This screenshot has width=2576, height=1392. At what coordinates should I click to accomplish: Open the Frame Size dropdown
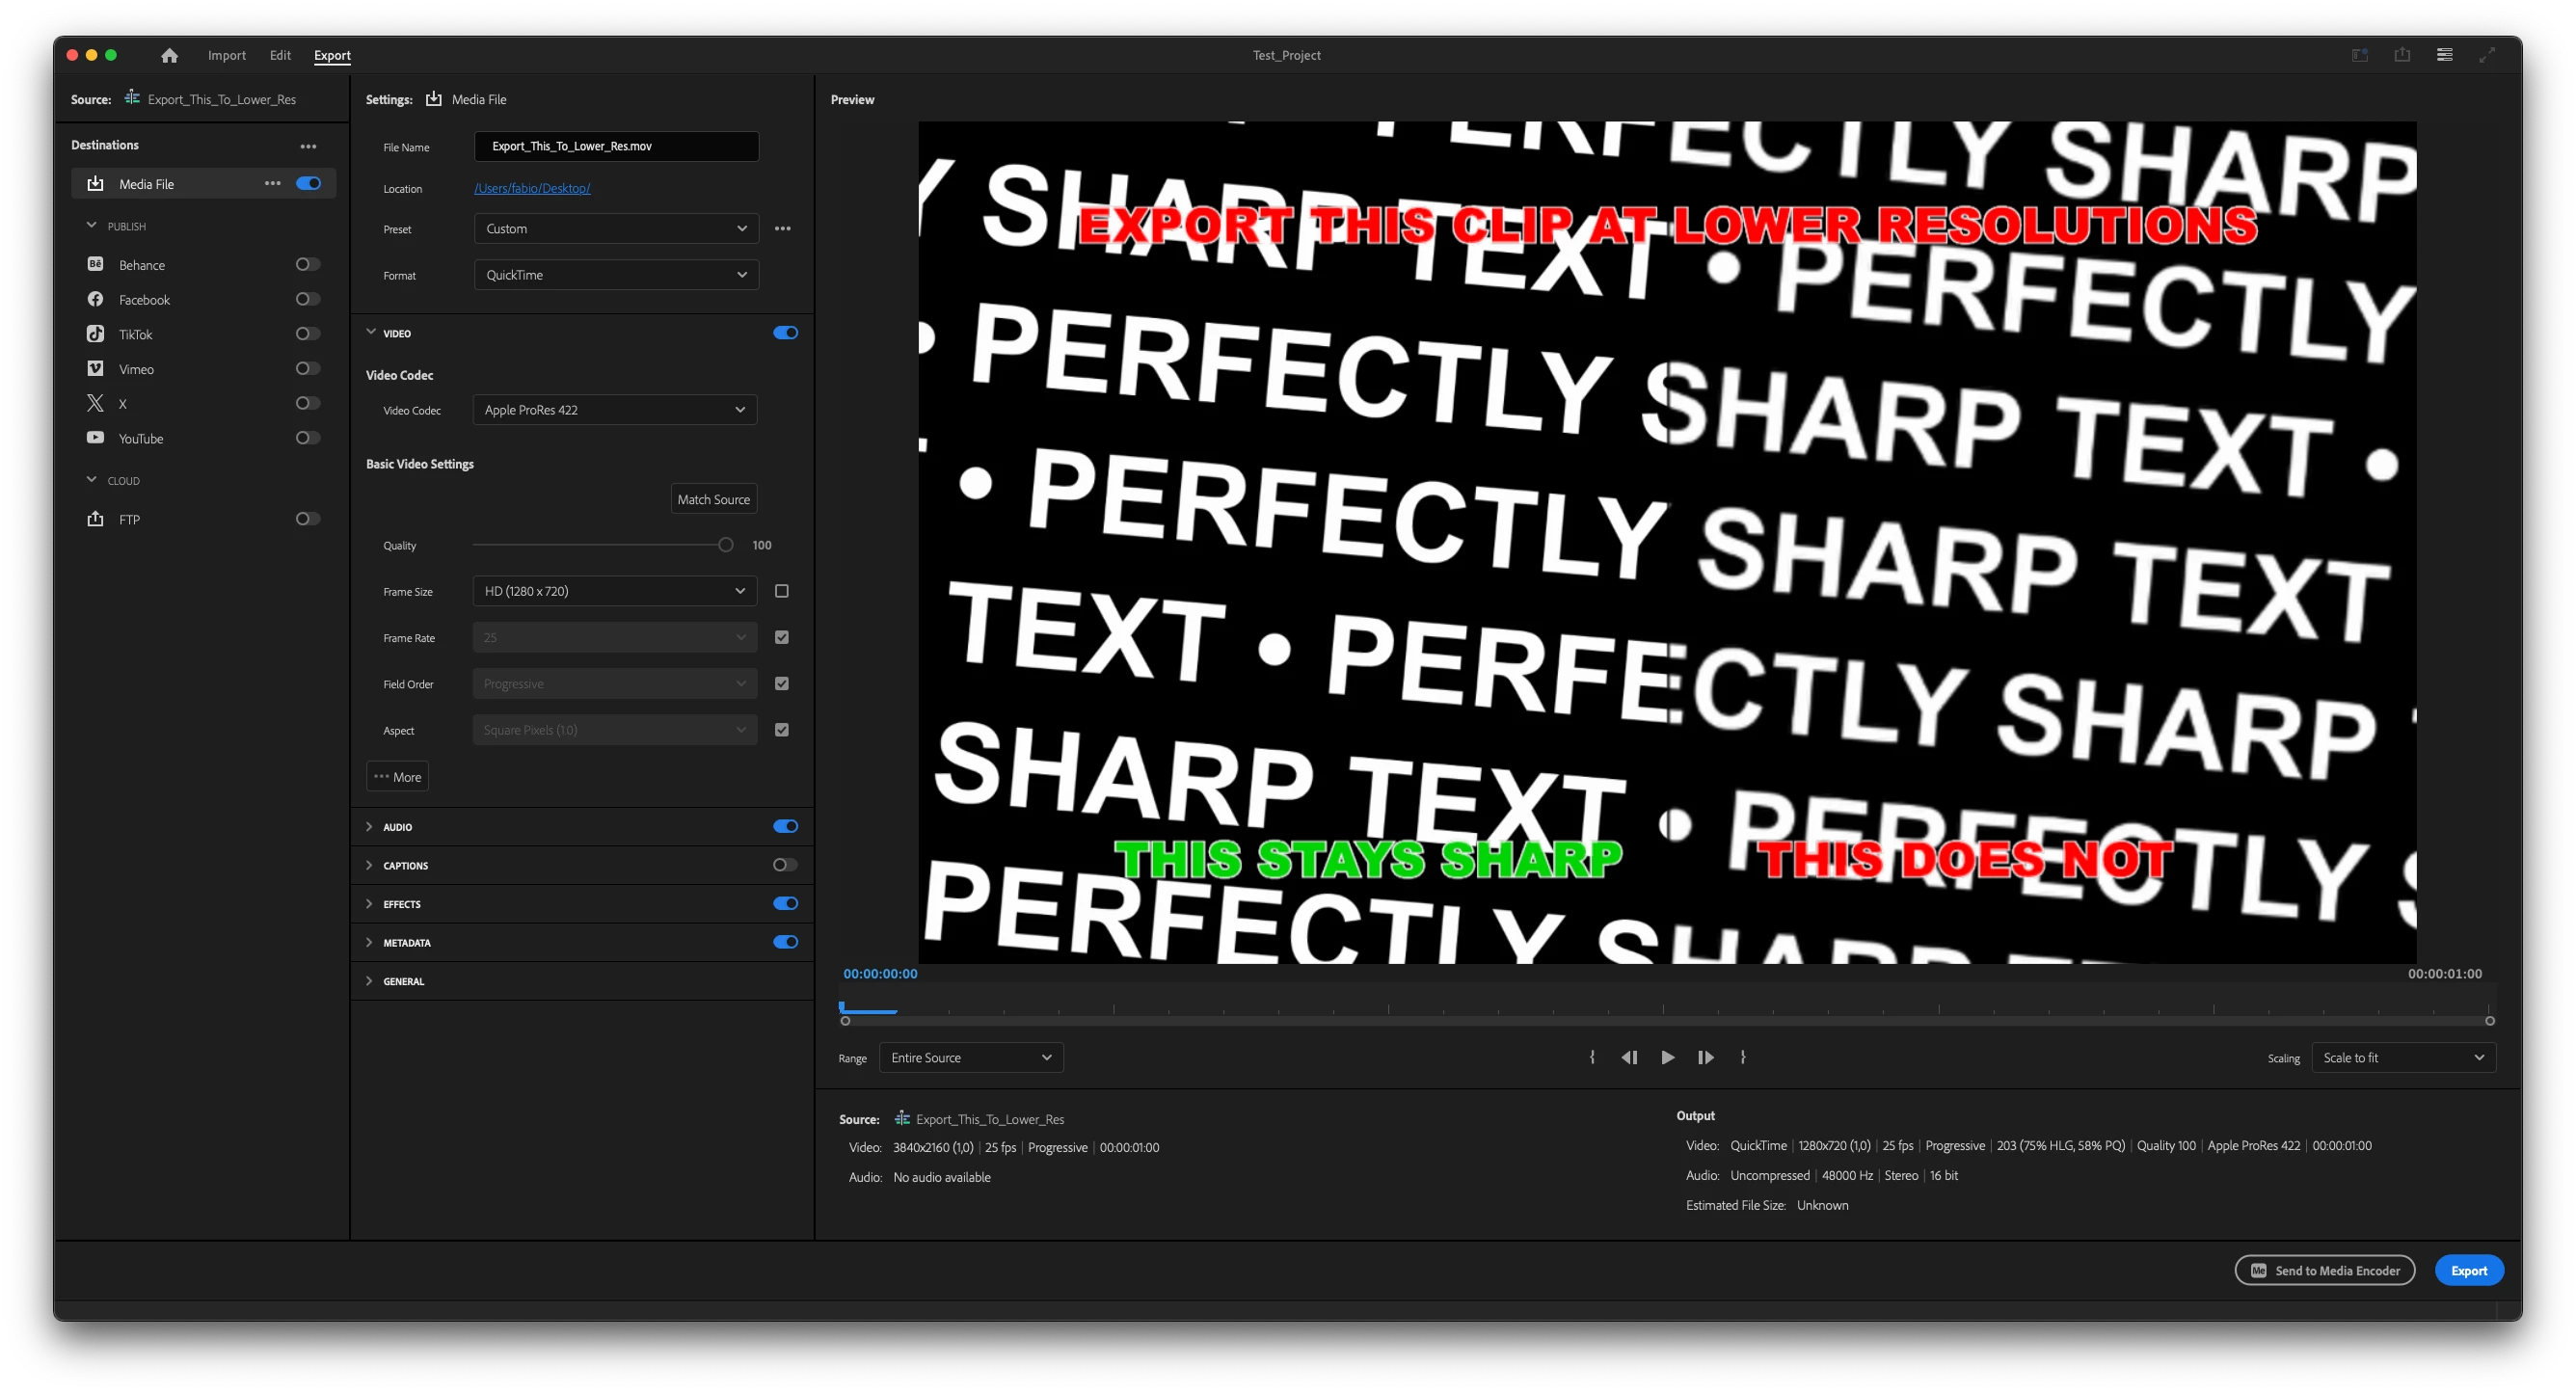coord(614,591)
